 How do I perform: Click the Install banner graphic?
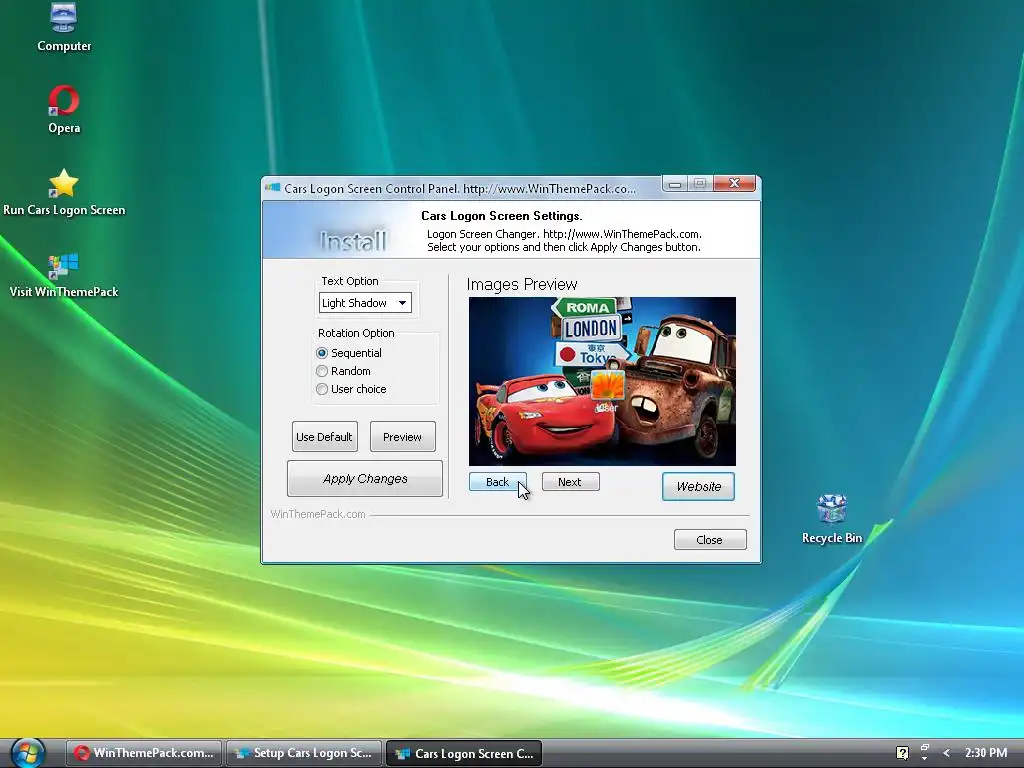(353, 242)
